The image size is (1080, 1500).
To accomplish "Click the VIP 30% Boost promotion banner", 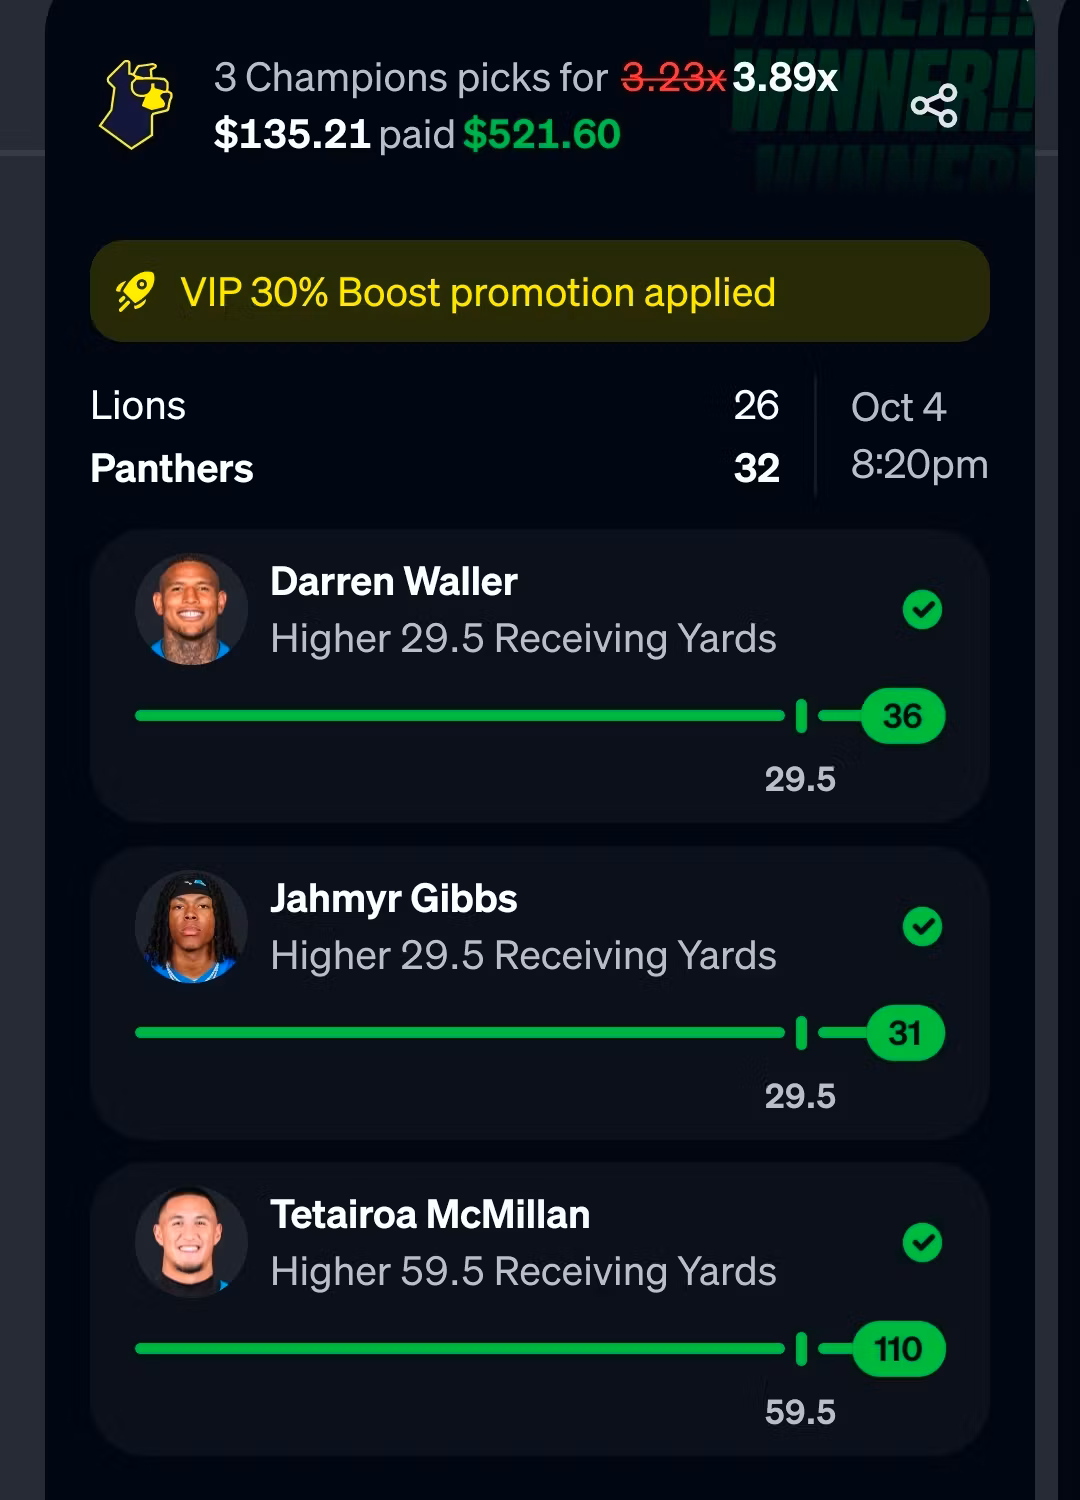I will [540, 291].
